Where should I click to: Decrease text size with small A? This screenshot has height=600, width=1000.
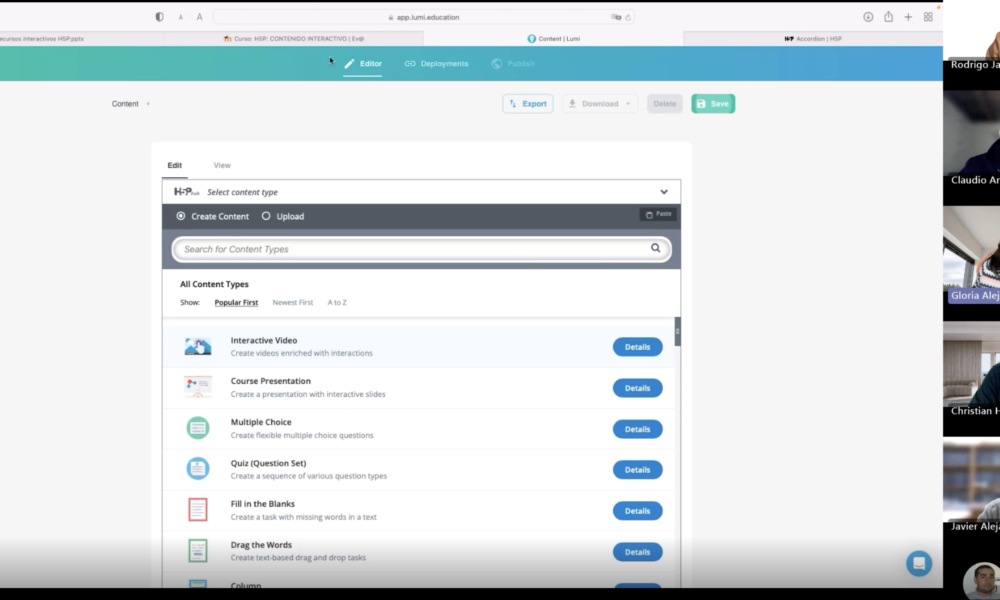coord(180,17)
